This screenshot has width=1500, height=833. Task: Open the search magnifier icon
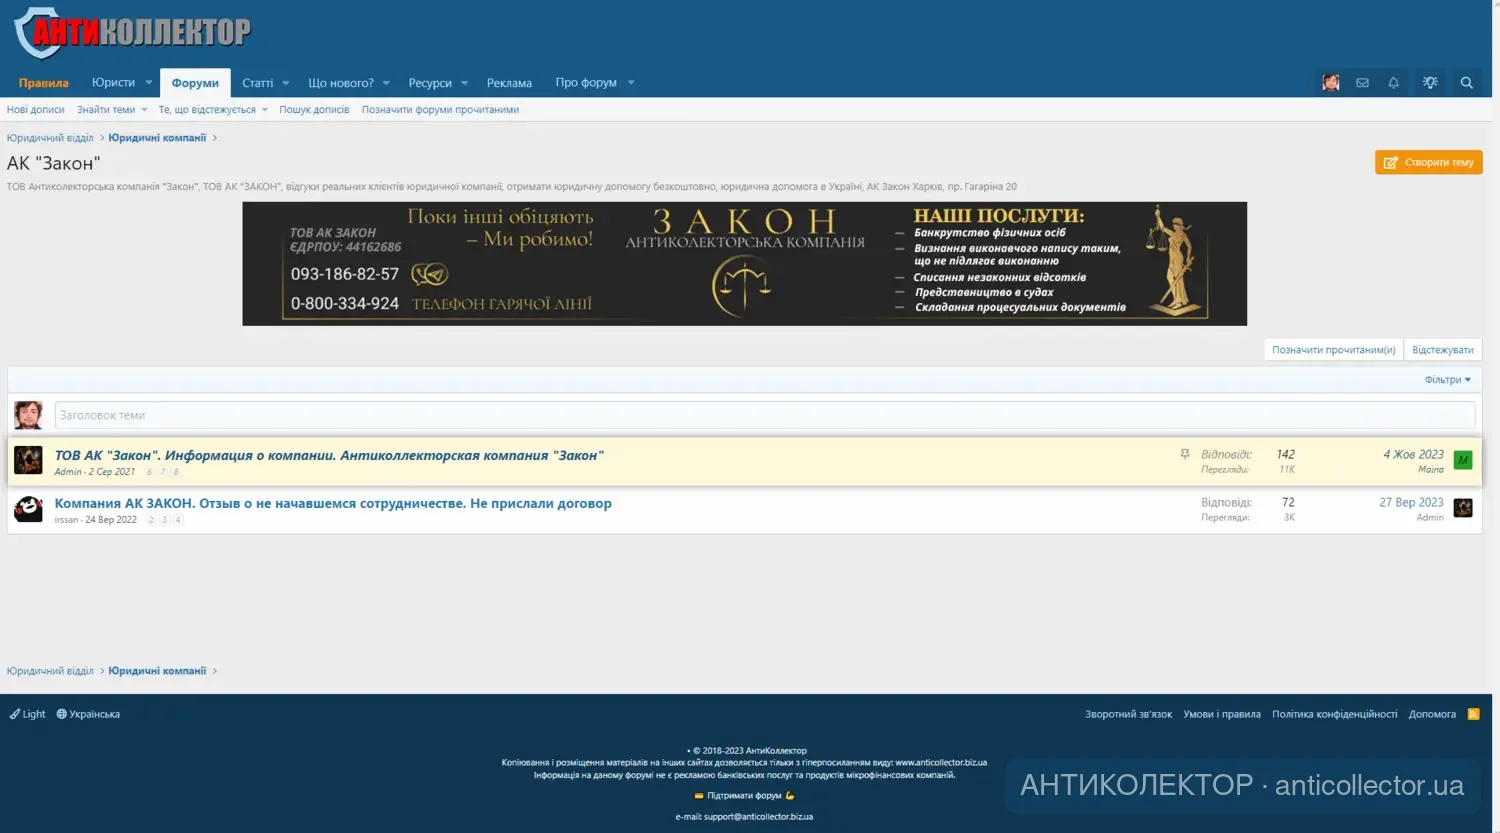(1465, 82)
